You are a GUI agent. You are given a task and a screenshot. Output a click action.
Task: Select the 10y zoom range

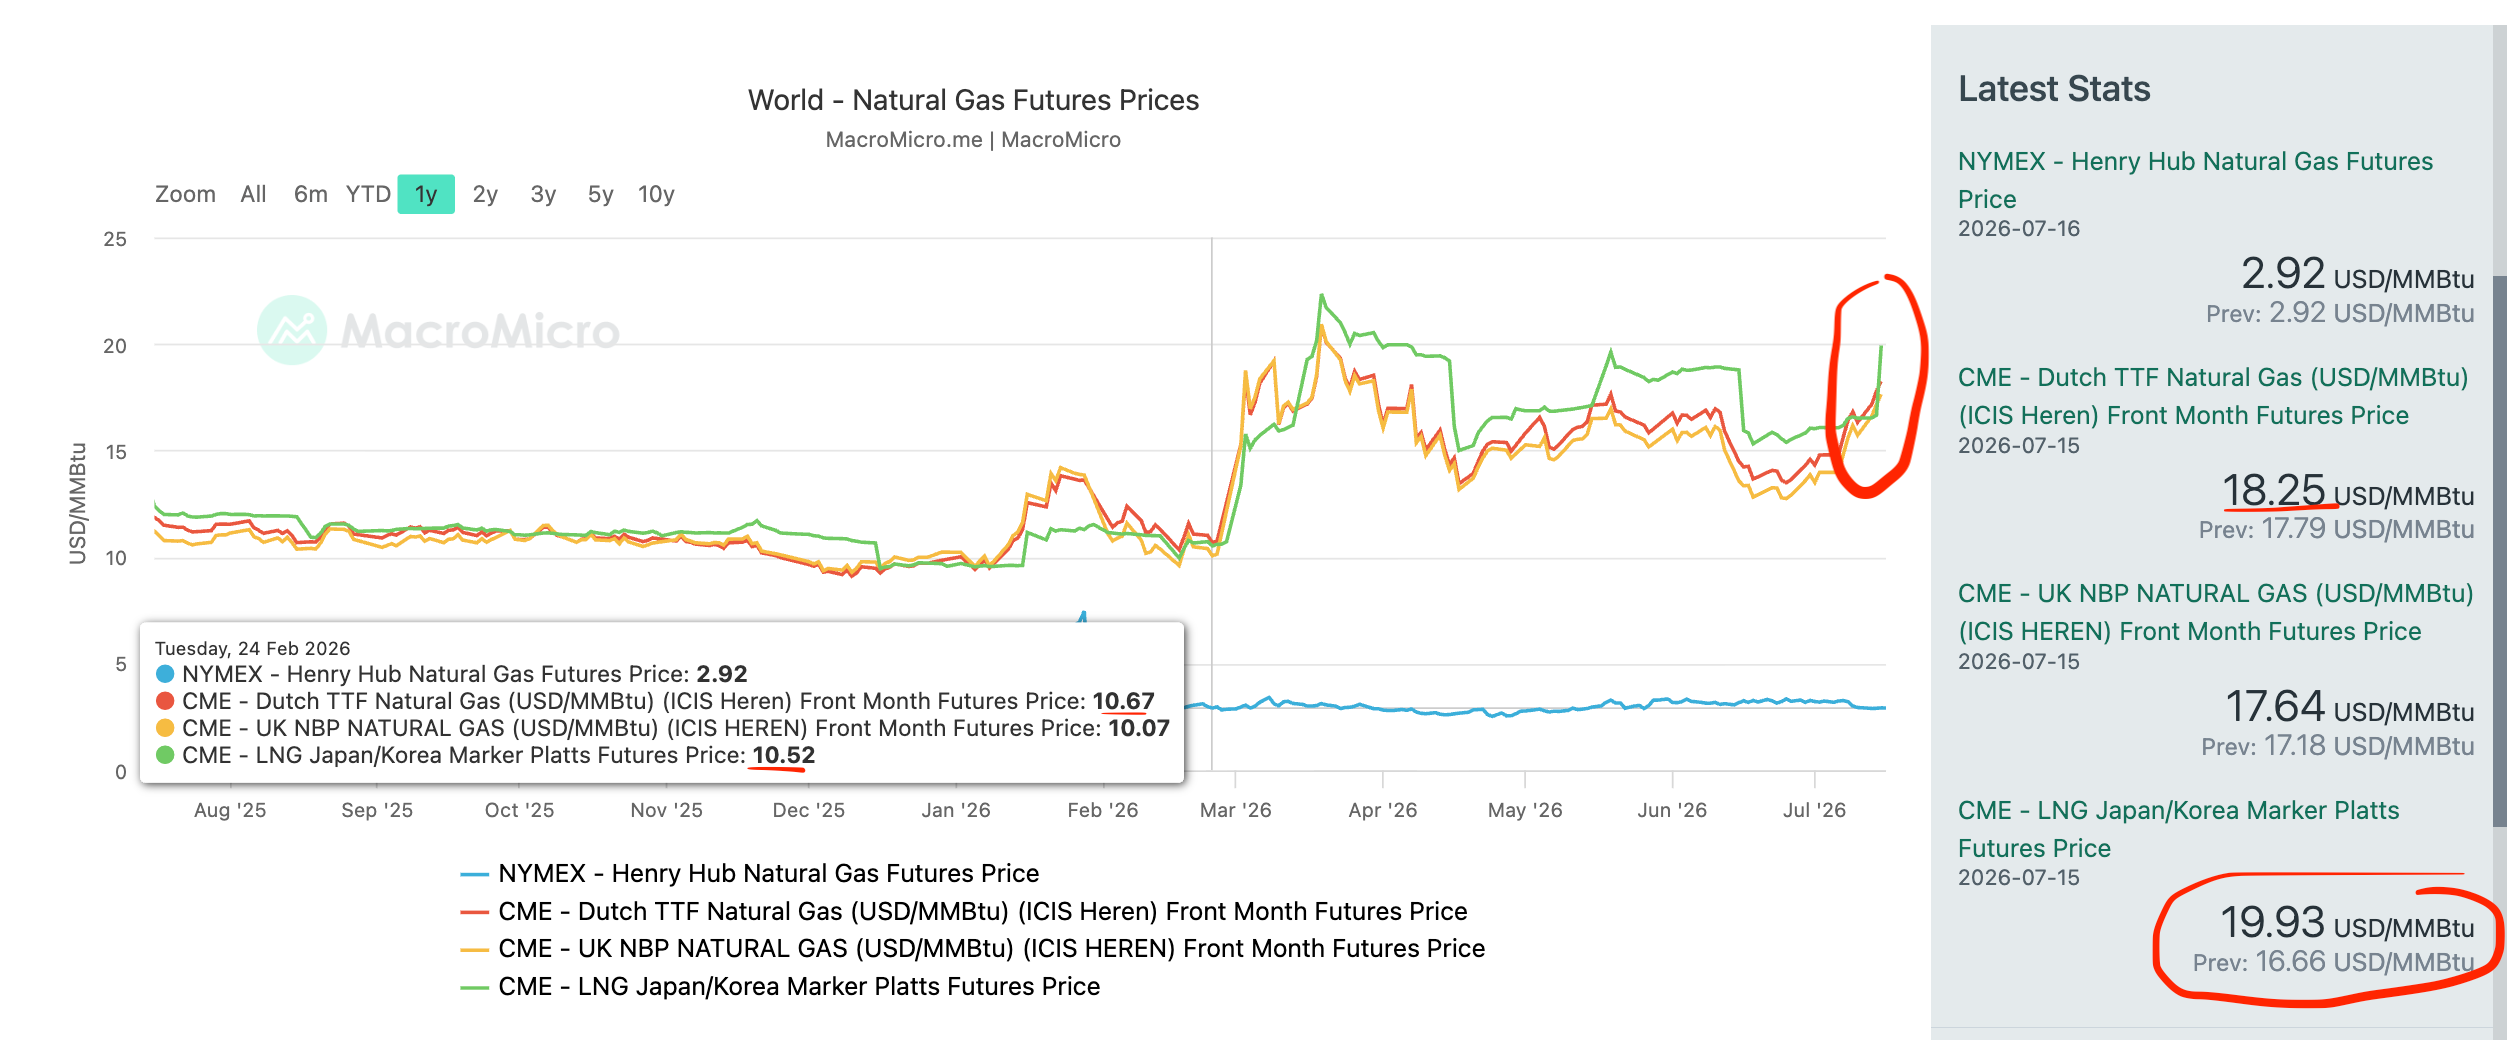tap(656, 194)
